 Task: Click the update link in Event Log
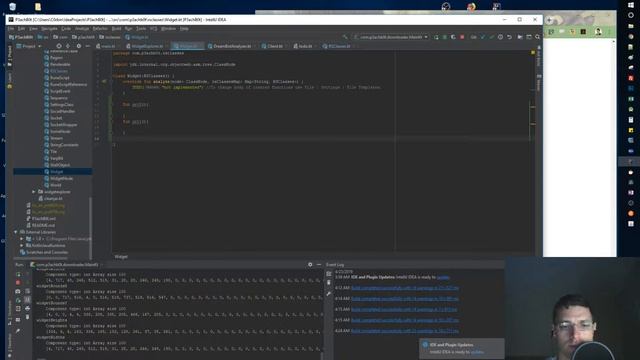[x=443, y=277]
